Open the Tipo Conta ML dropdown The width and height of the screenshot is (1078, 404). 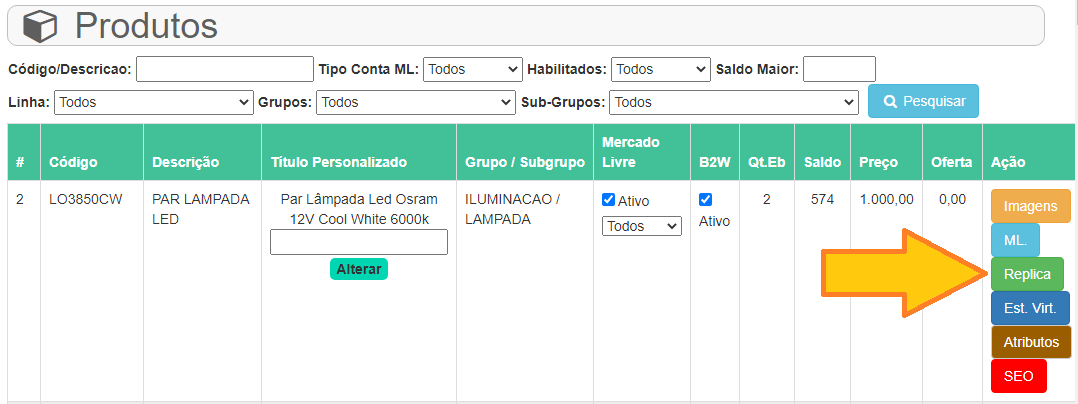pyautogui.click(x=472, y=69)
